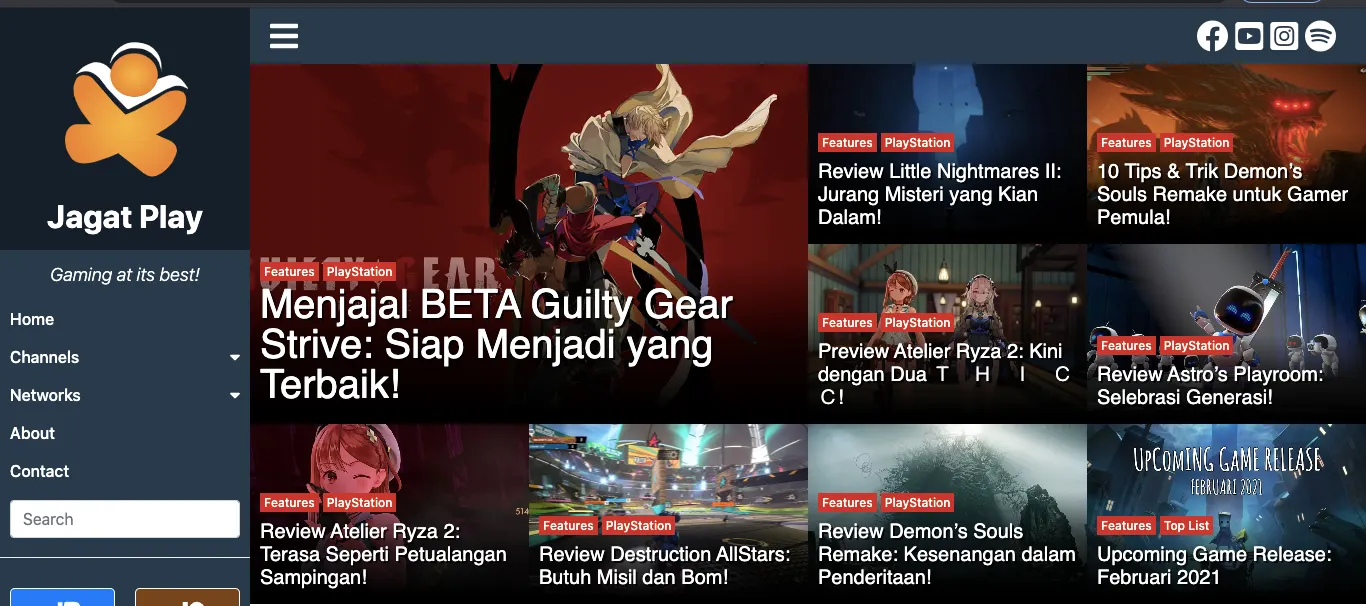Open the Spotify icon

tap(1321, 37)
